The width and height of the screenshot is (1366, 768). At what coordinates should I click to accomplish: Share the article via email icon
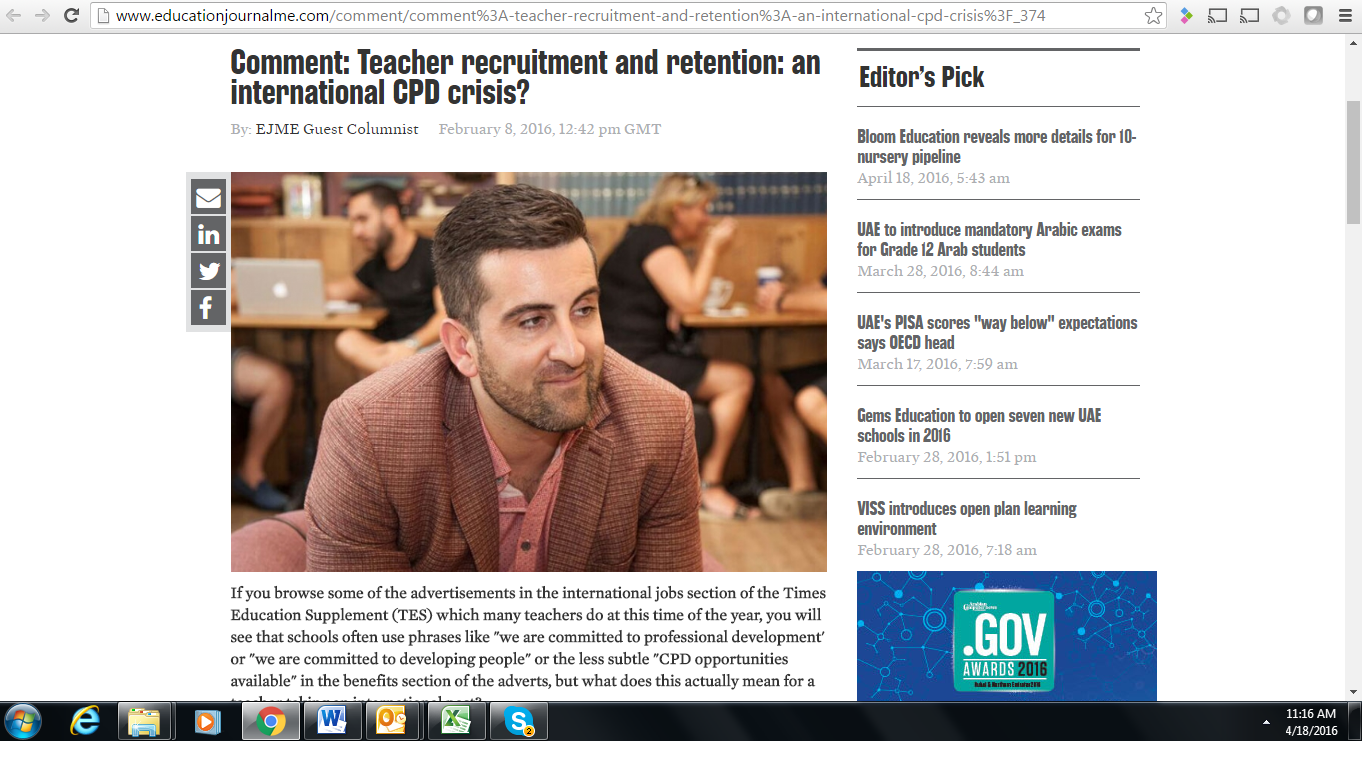208,197
